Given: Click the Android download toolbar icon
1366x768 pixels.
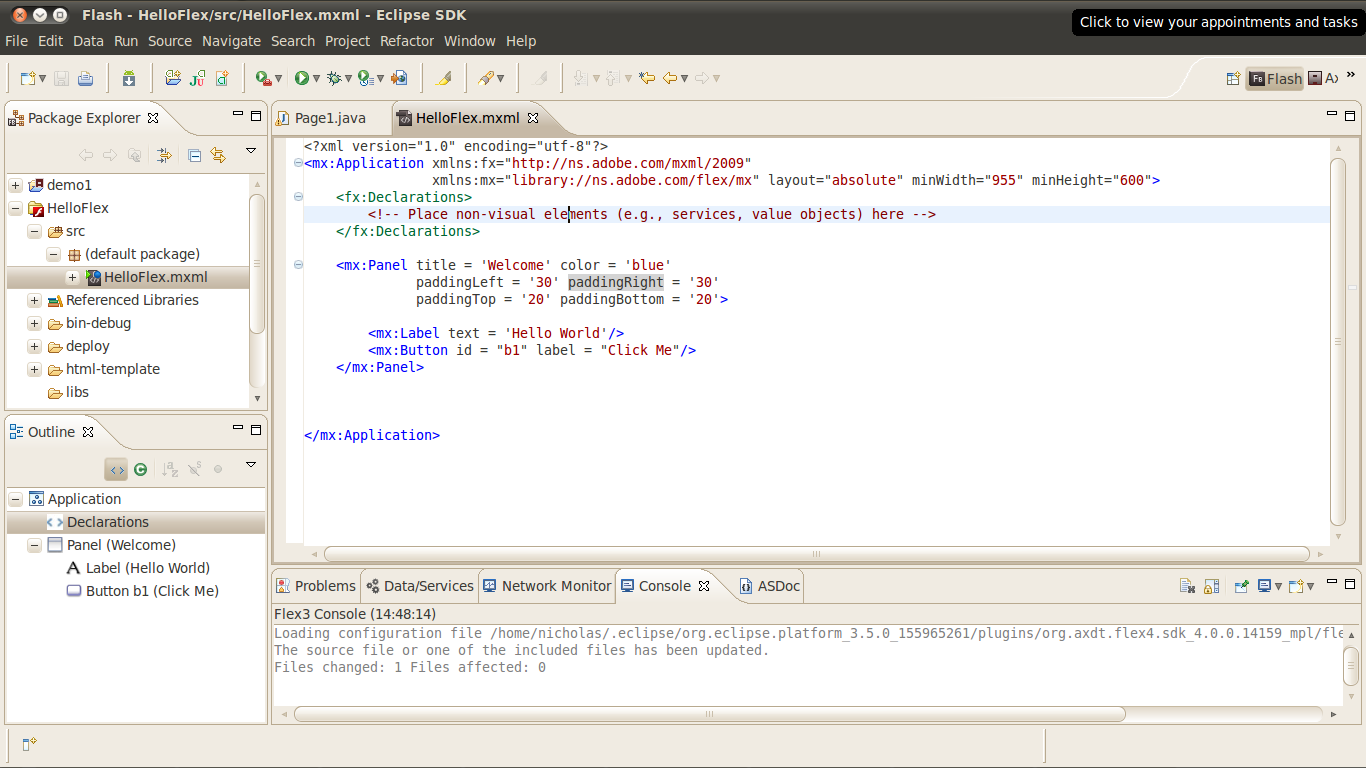Looking at the screenshot, I should tap(129, 78).
